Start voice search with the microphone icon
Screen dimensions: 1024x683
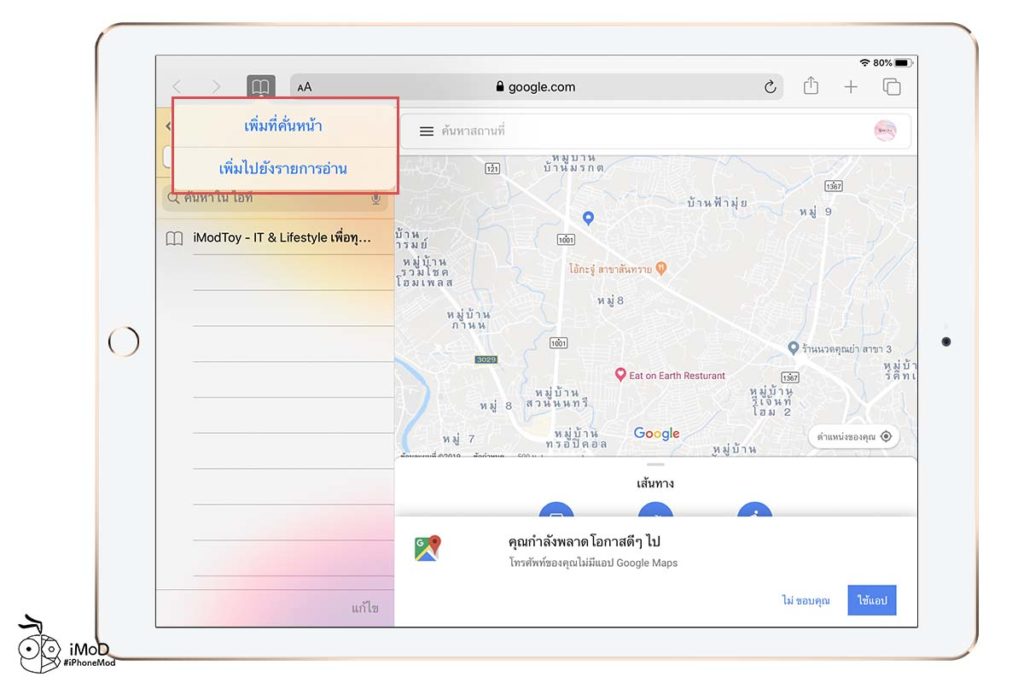pos(376,200)
